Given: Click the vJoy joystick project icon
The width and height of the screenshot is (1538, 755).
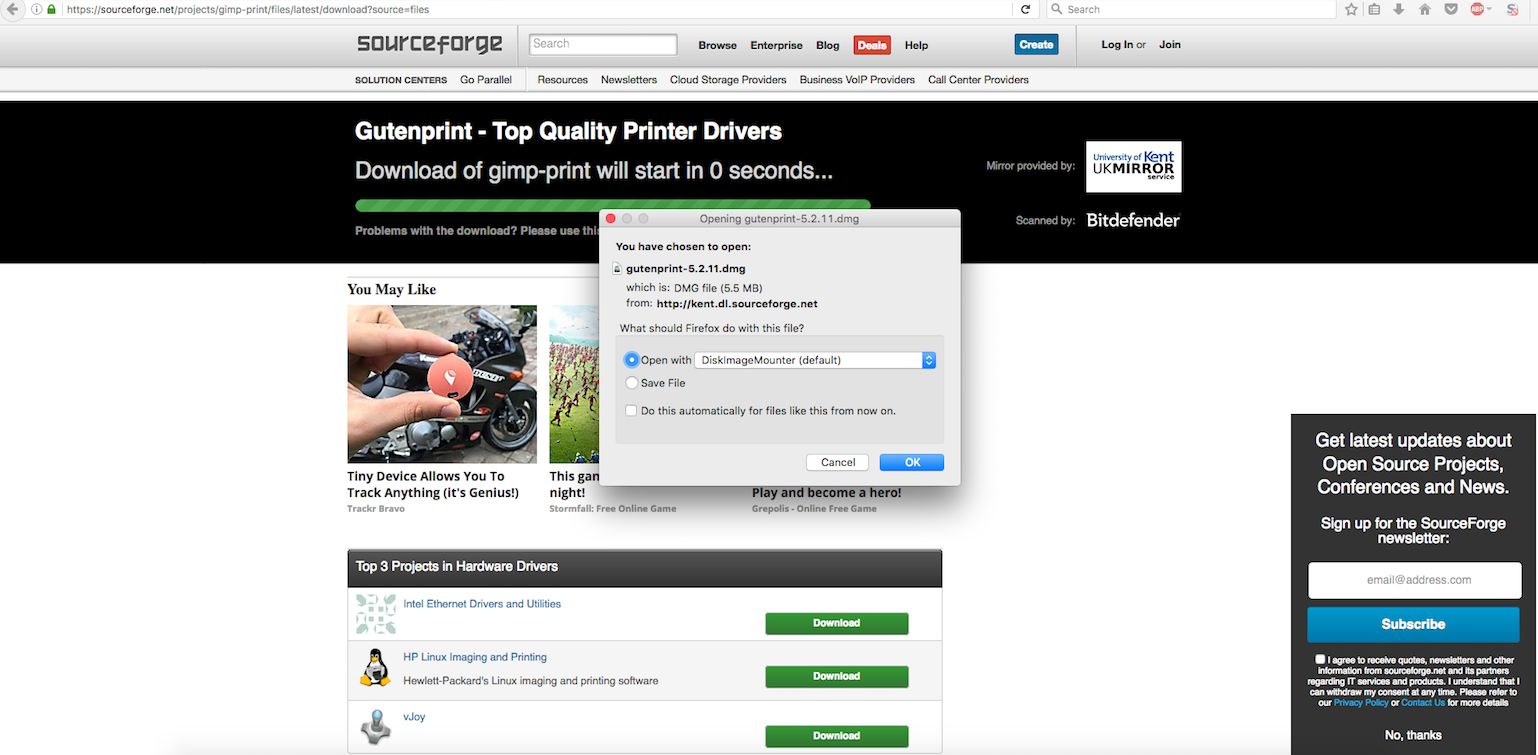Looking at the screenshot, I should click(x=375, y=727).
